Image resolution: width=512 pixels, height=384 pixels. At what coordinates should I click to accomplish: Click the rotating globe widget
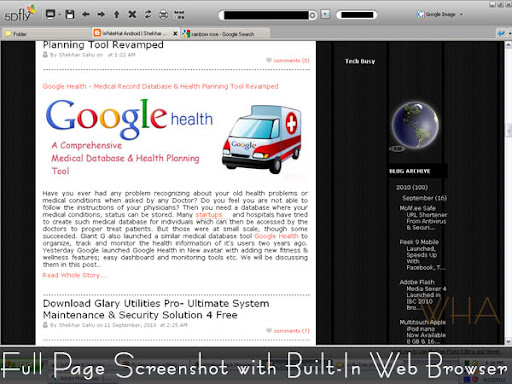[x=415, y=125]
